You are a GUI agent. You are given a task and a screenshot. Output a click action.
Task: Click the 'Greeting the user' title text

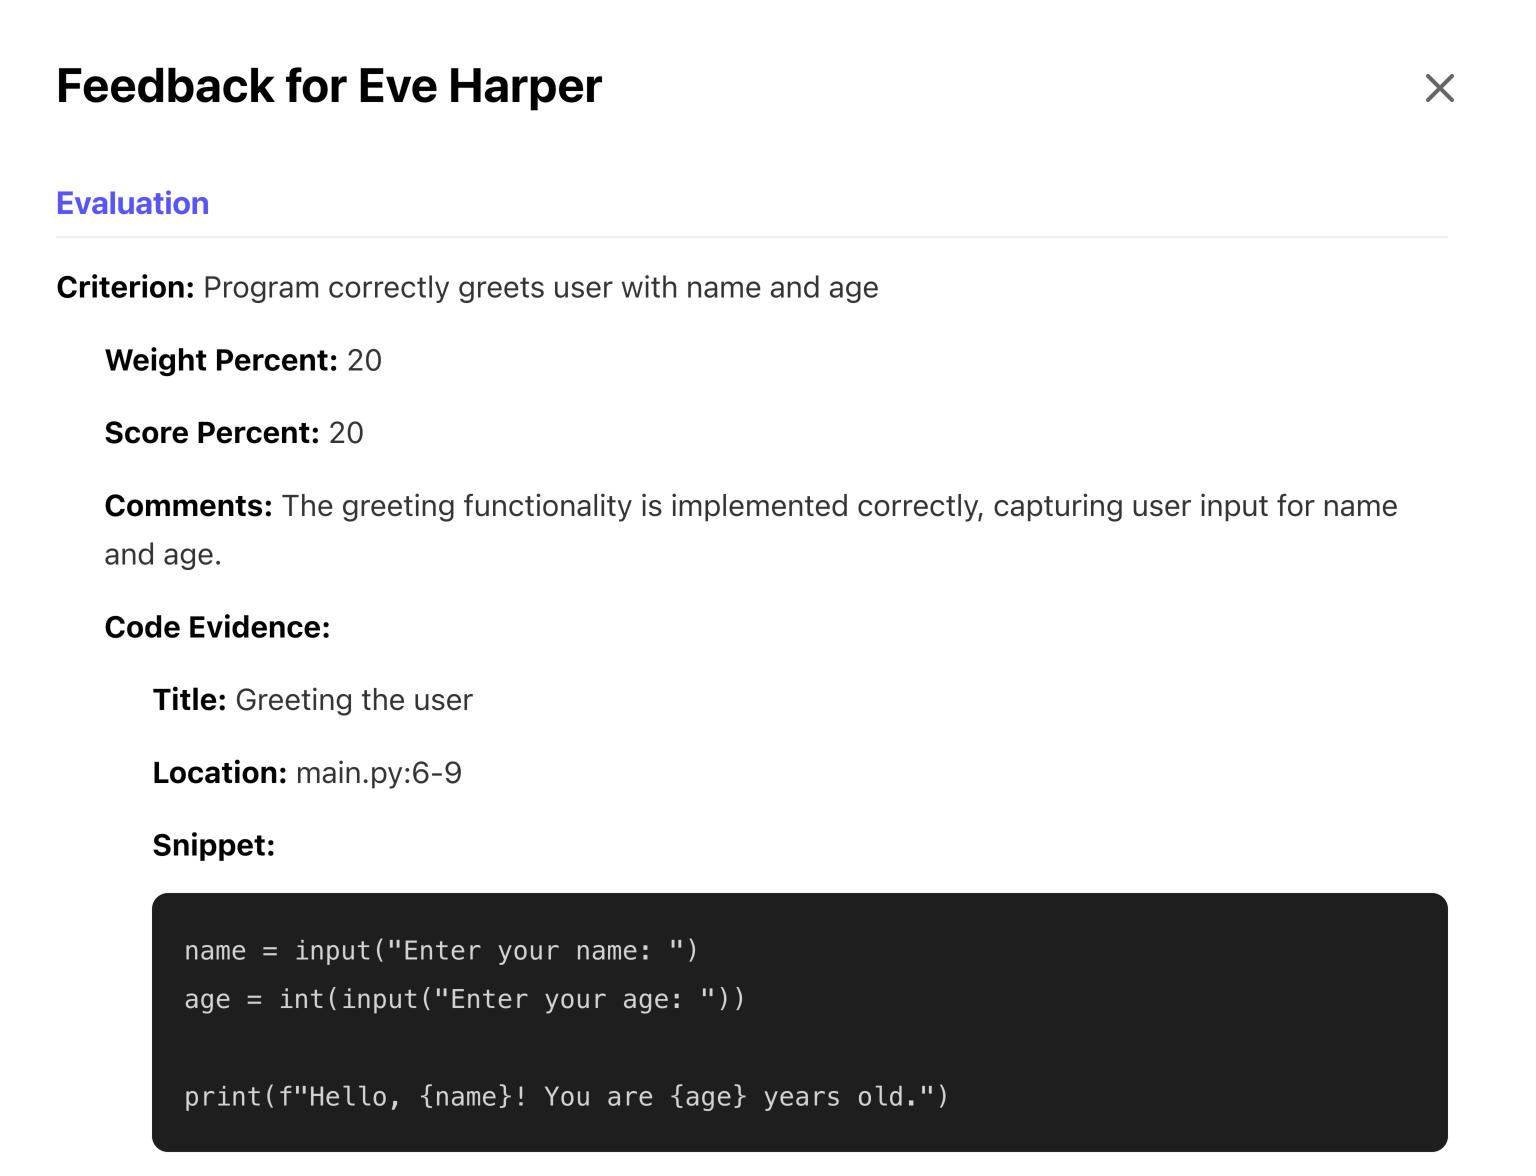tap(354, 700)
